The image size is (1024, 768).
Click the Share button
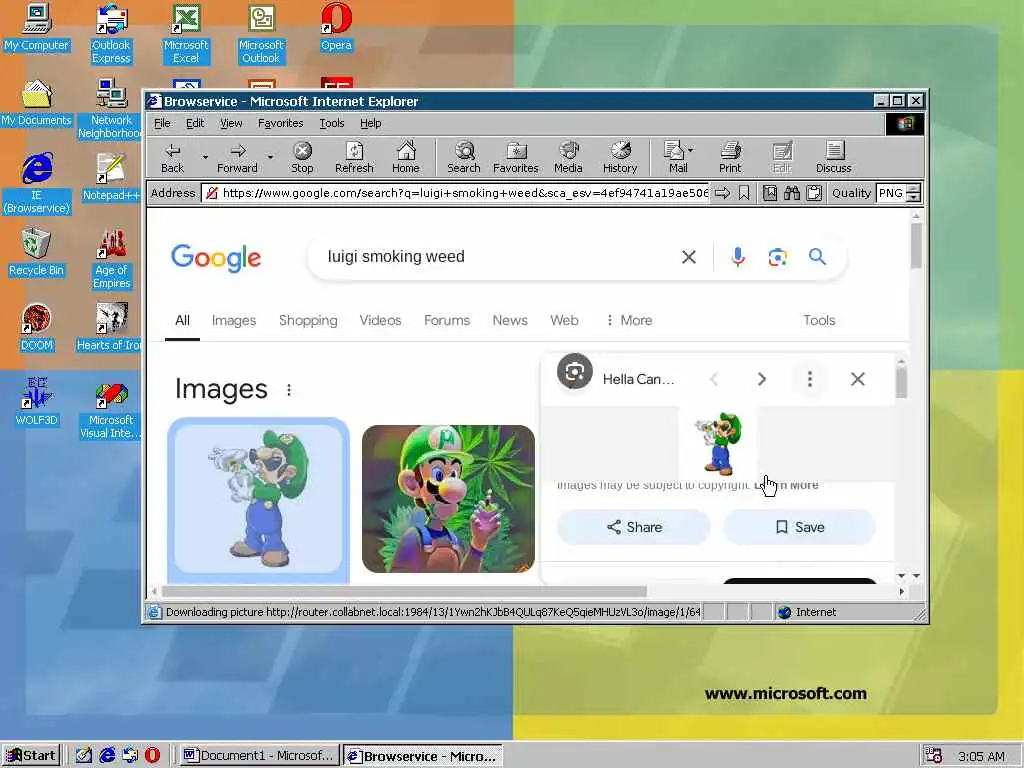coord(633,527)
